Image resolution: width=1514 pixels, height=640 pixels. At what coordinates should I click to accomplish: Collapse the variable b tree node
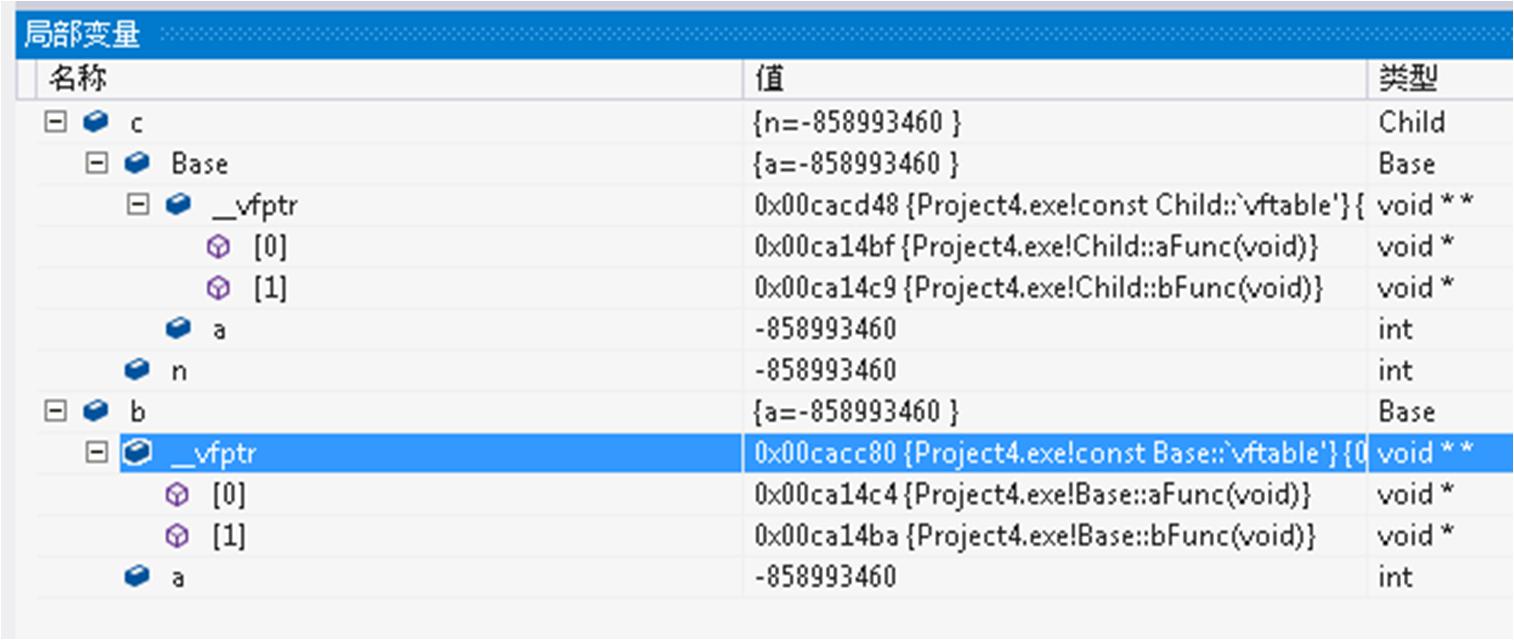coord(56,411)
